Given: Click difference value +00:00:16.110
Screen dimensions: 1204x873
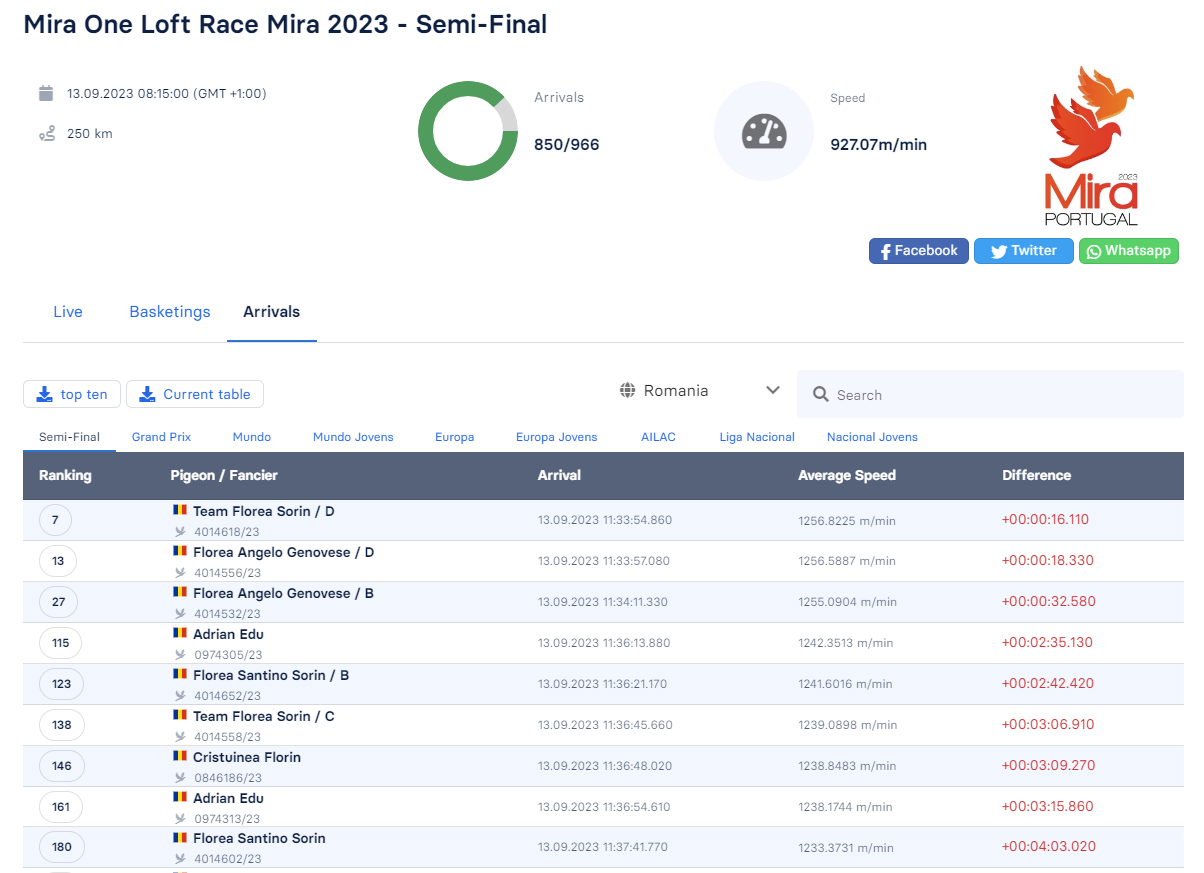Looking at the screenshot, I should click(x=1045, y=519).
